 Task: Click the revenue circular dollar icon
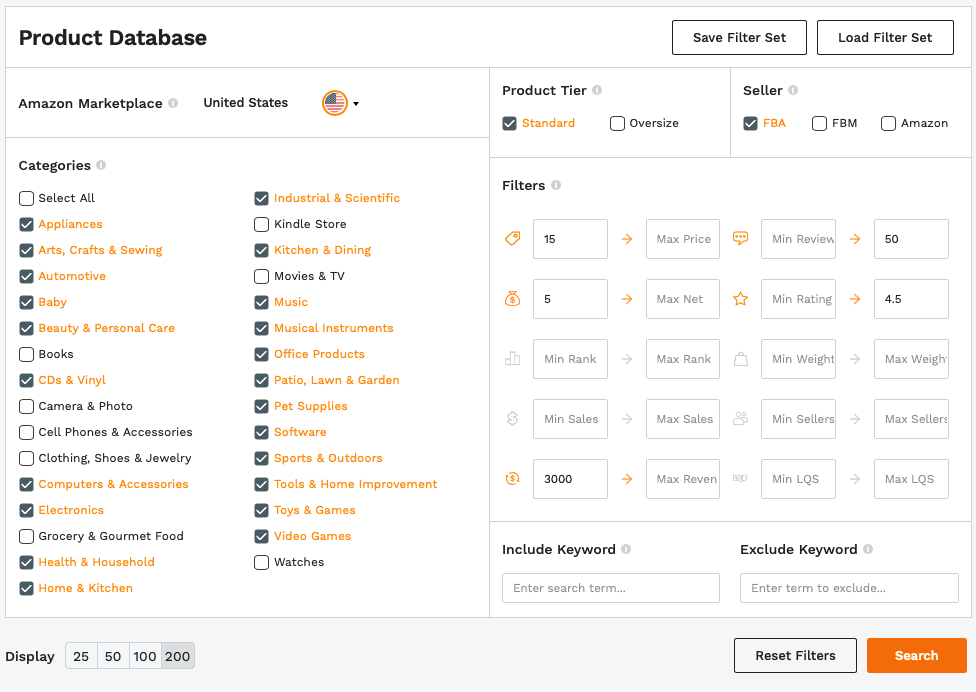click(x=512, y=479)
